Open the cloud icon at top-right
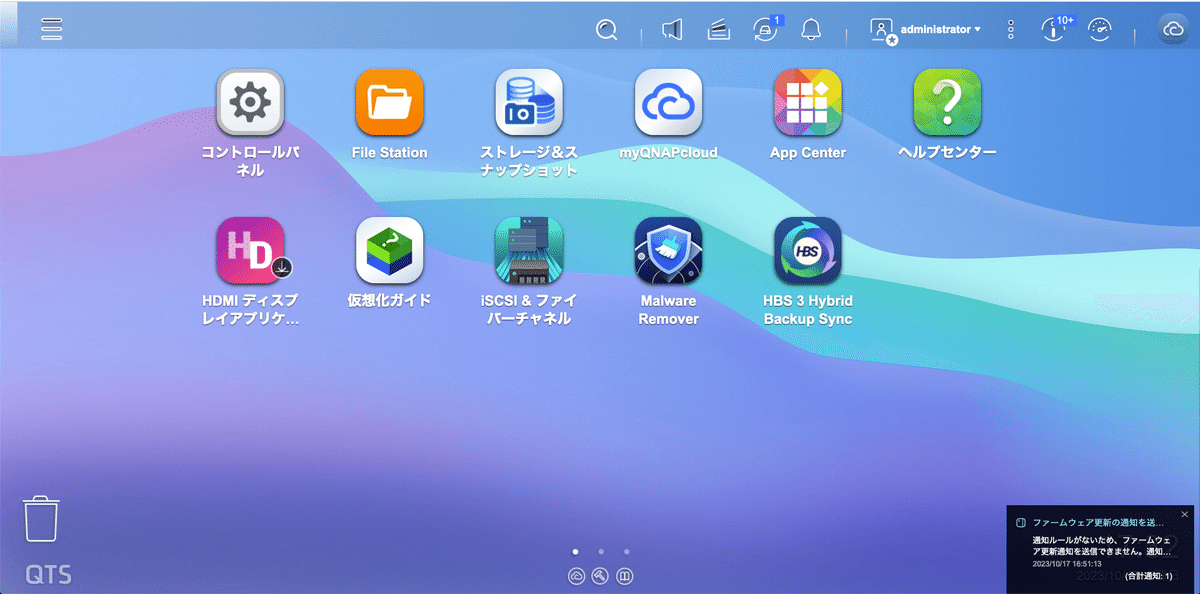 click(x=1172, y=30)
